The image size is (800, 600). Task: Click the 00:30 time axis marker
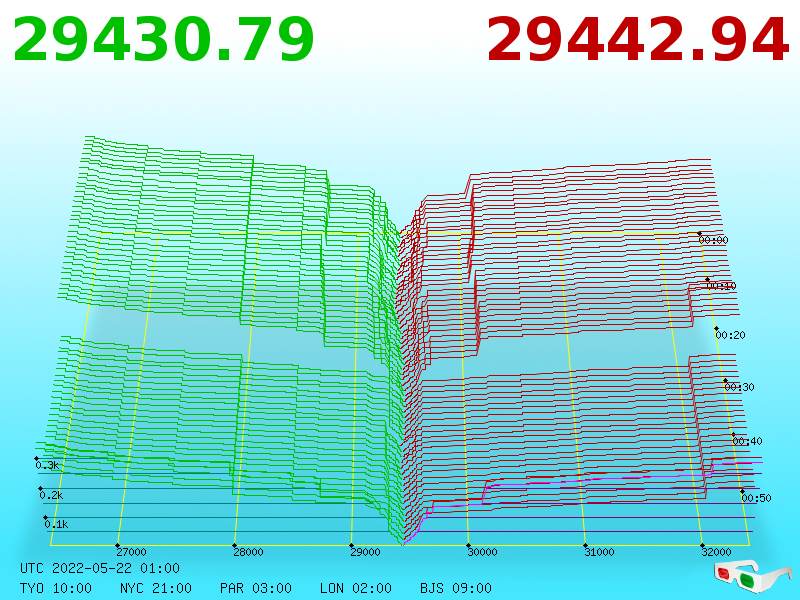pyautogui.click(x=739, y=387)
